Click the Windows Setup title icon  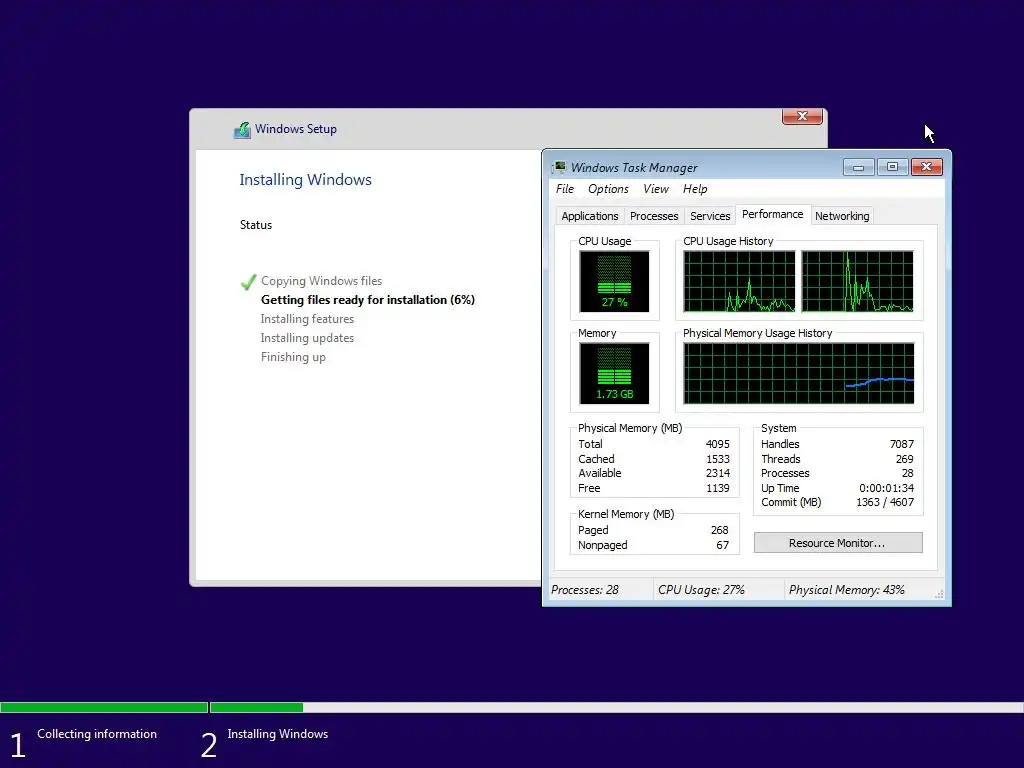click(x=242, y=129)
